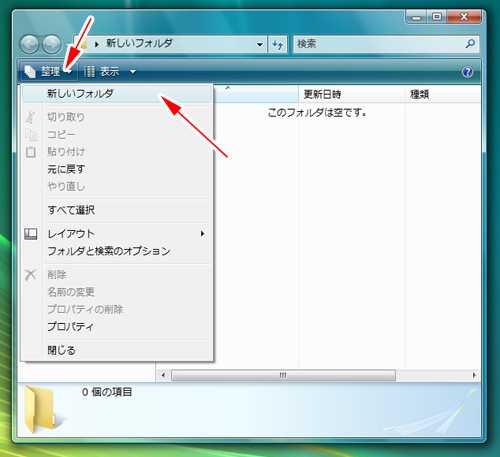Click the Back navigation arrow button
The width and height of the screenshot is (500, 457).
30,44
